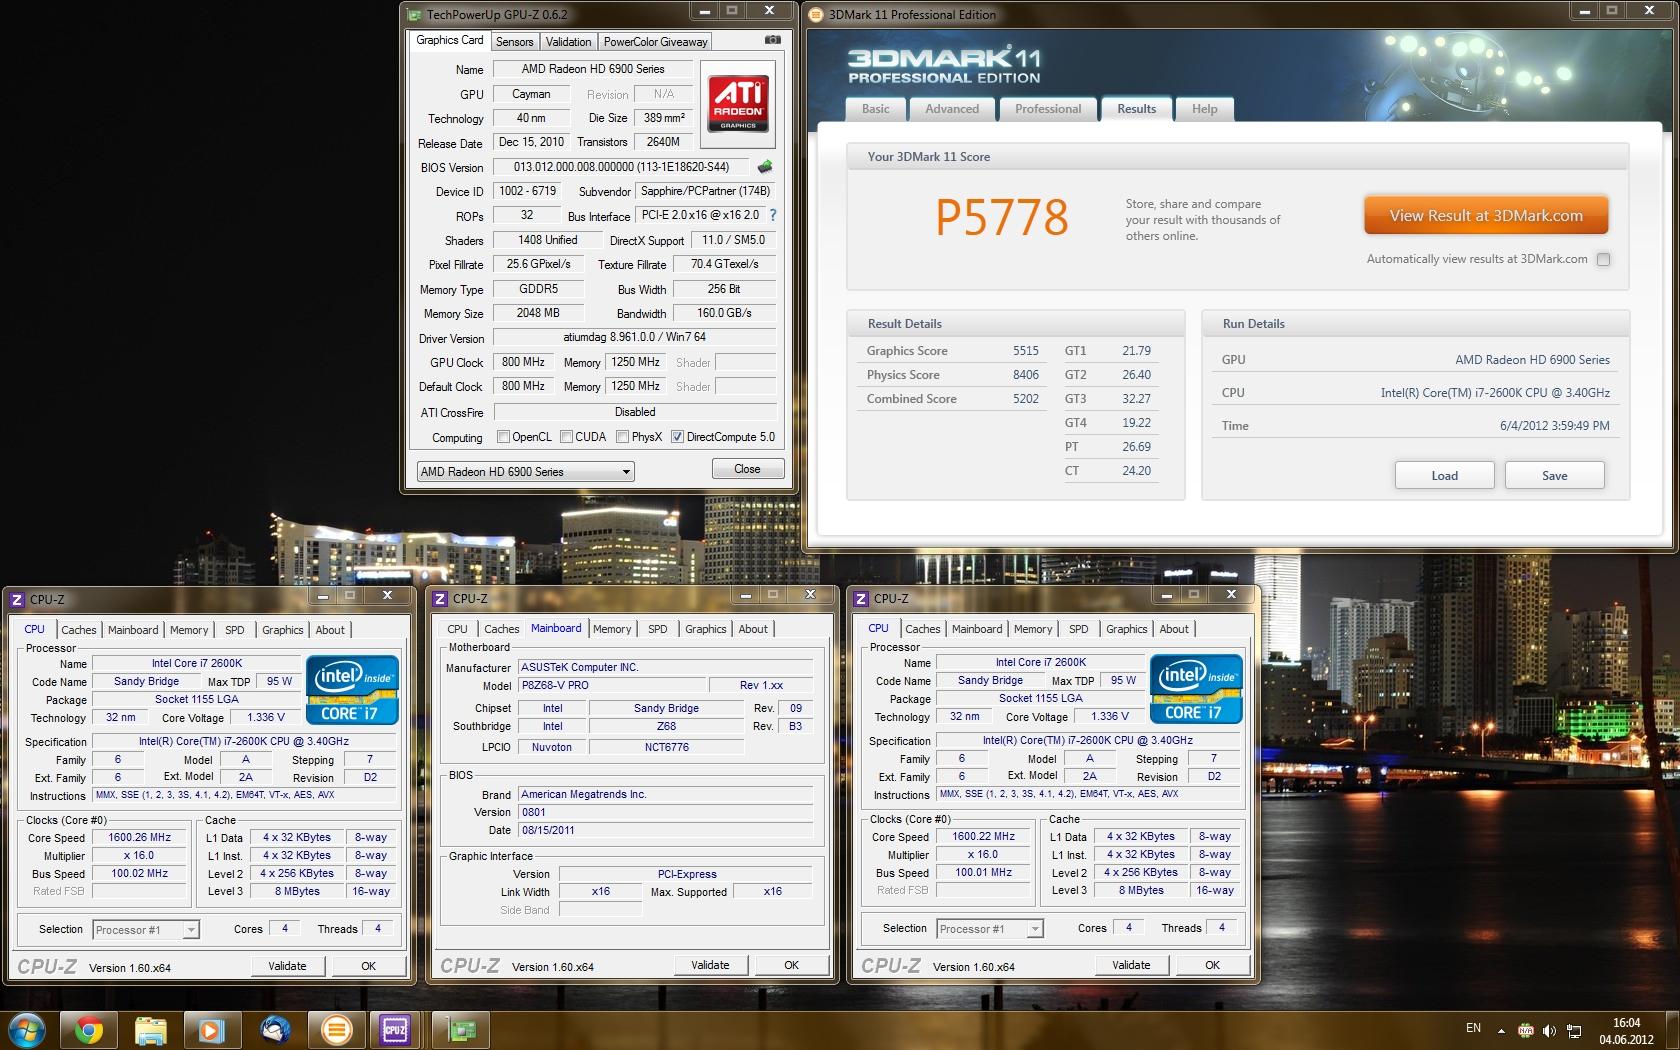
Task: Click OK in the left CPU-Z window
Action: pyautogui.click(x=368, y=966)
